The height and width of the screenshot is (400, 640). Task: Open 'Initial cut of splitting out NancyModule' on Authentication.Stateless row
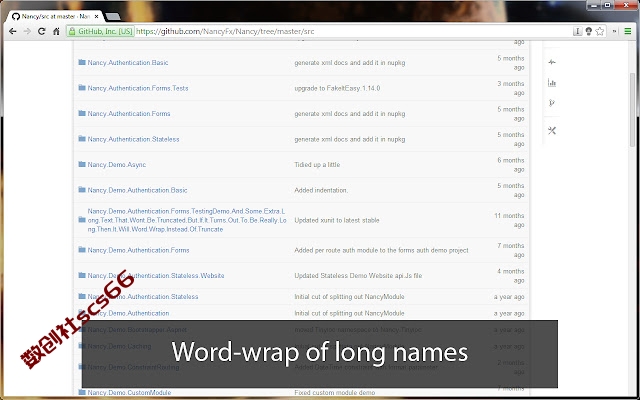click(x=349, y=297)
